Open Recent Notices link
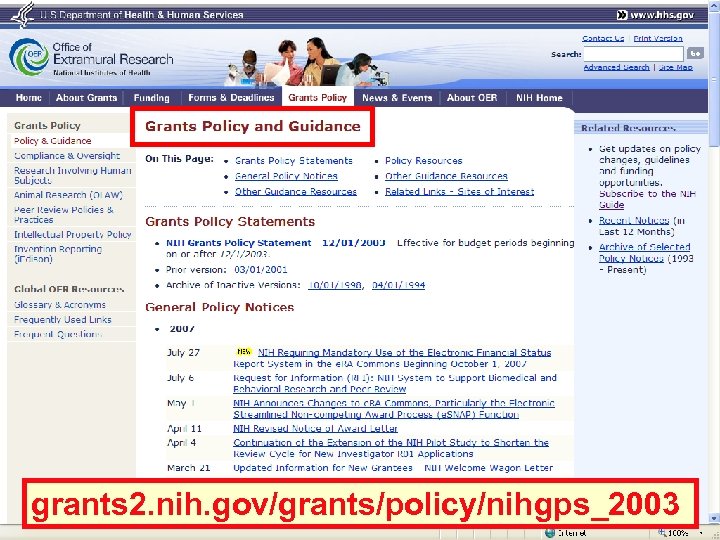 click(634, 220)
